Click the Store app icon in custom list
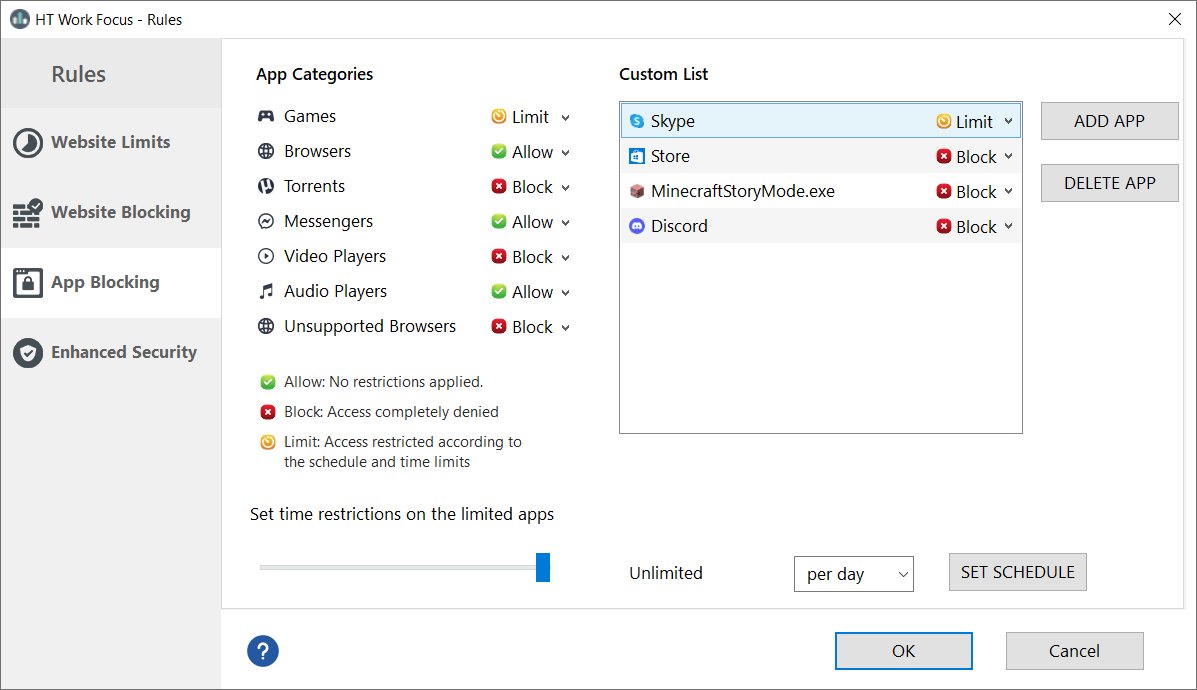 click(x=637, y=156)
